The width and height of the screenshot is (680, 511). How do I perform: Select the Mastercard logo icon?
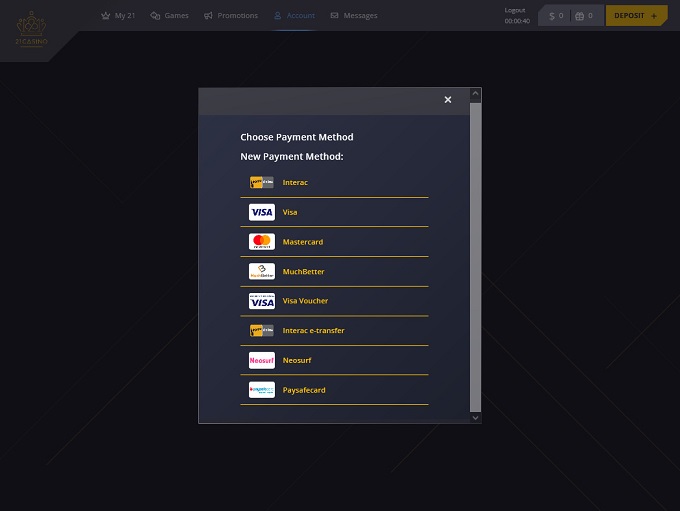point(261,242)
